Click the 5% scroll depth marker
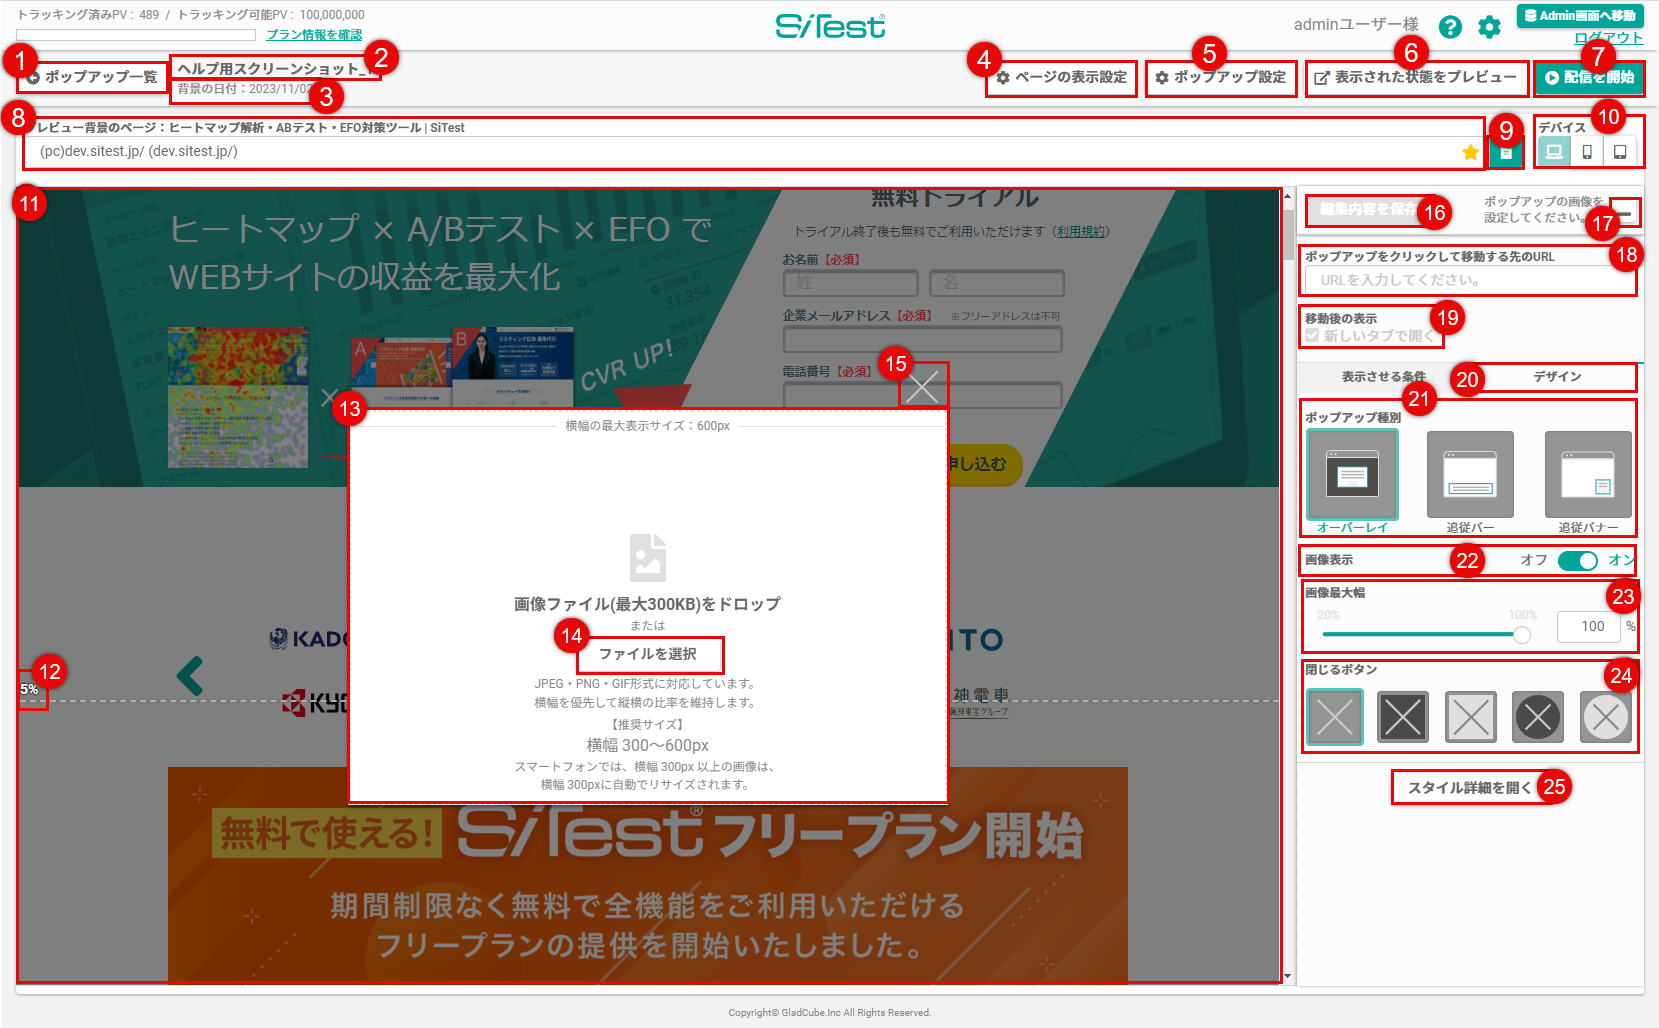 (29, 690)
